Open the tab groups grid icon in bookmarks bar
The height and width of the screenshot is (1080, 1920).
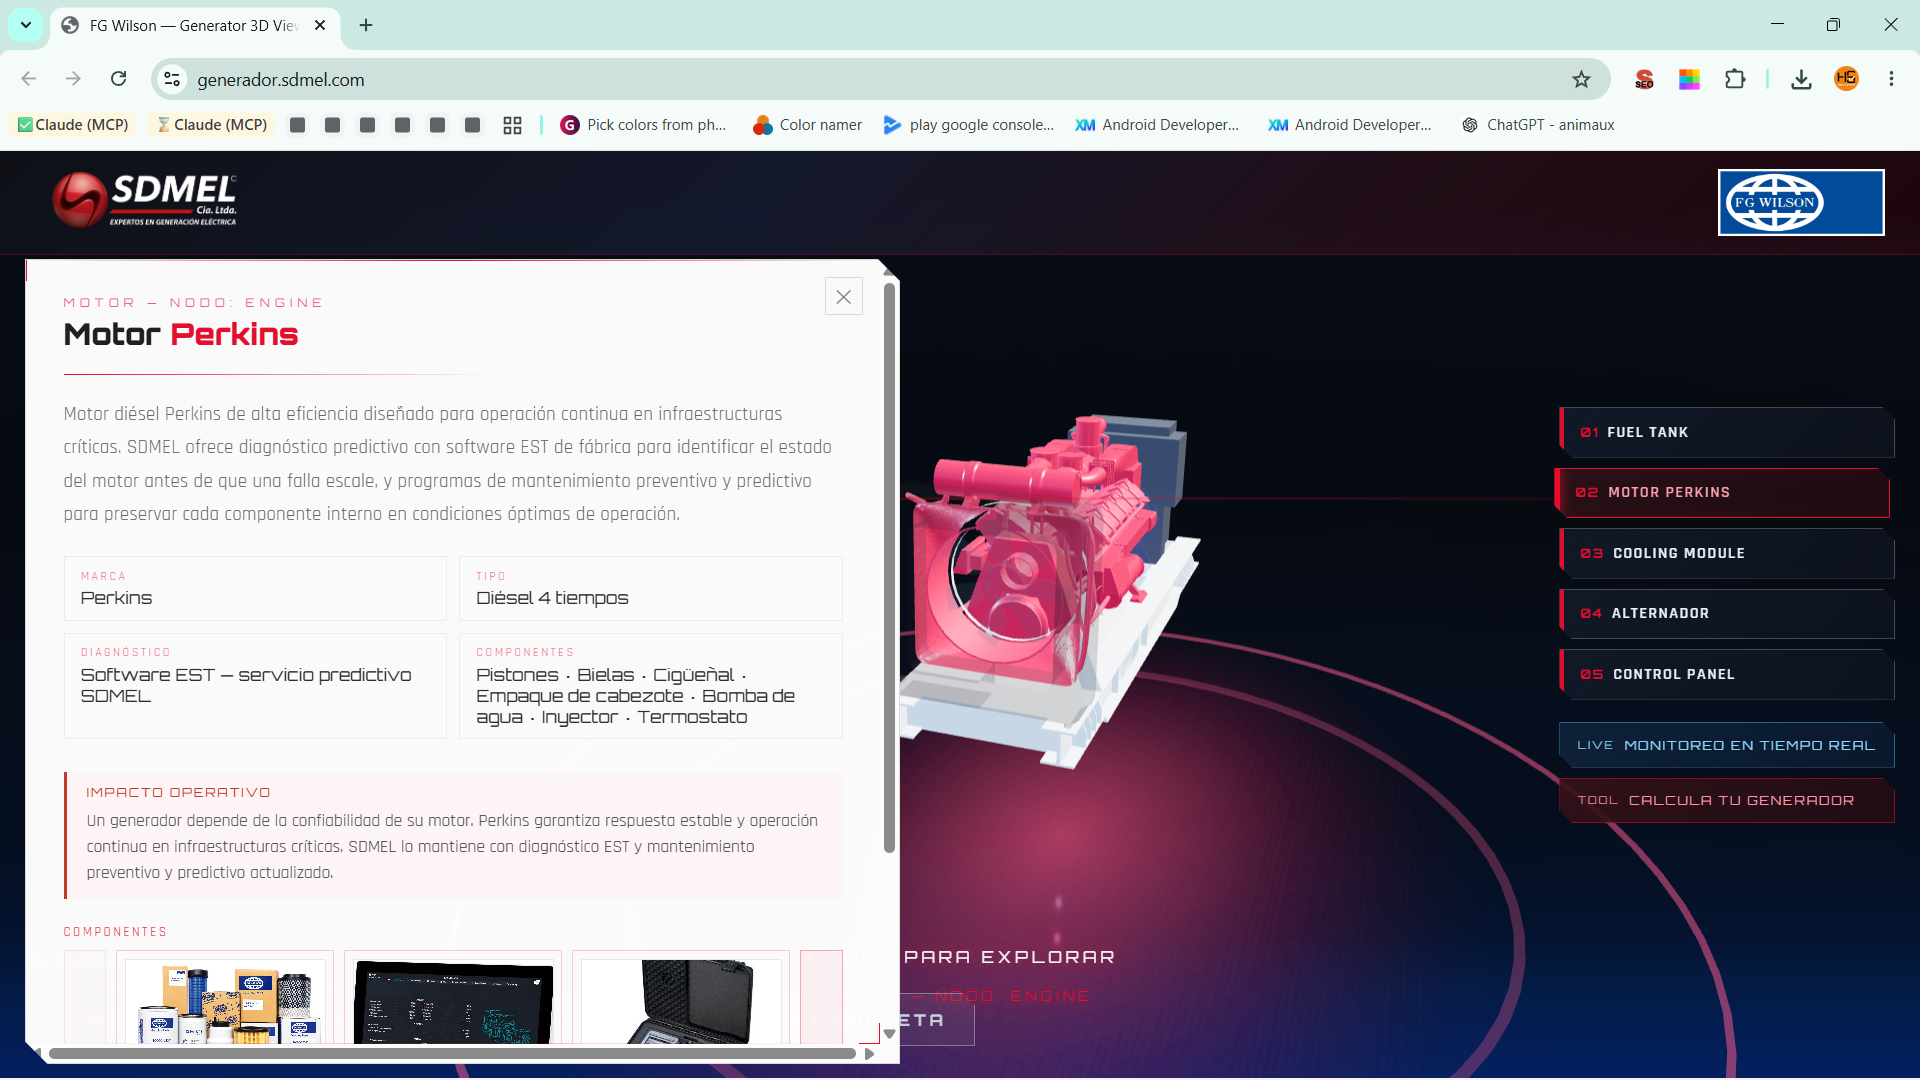[512, 125]
